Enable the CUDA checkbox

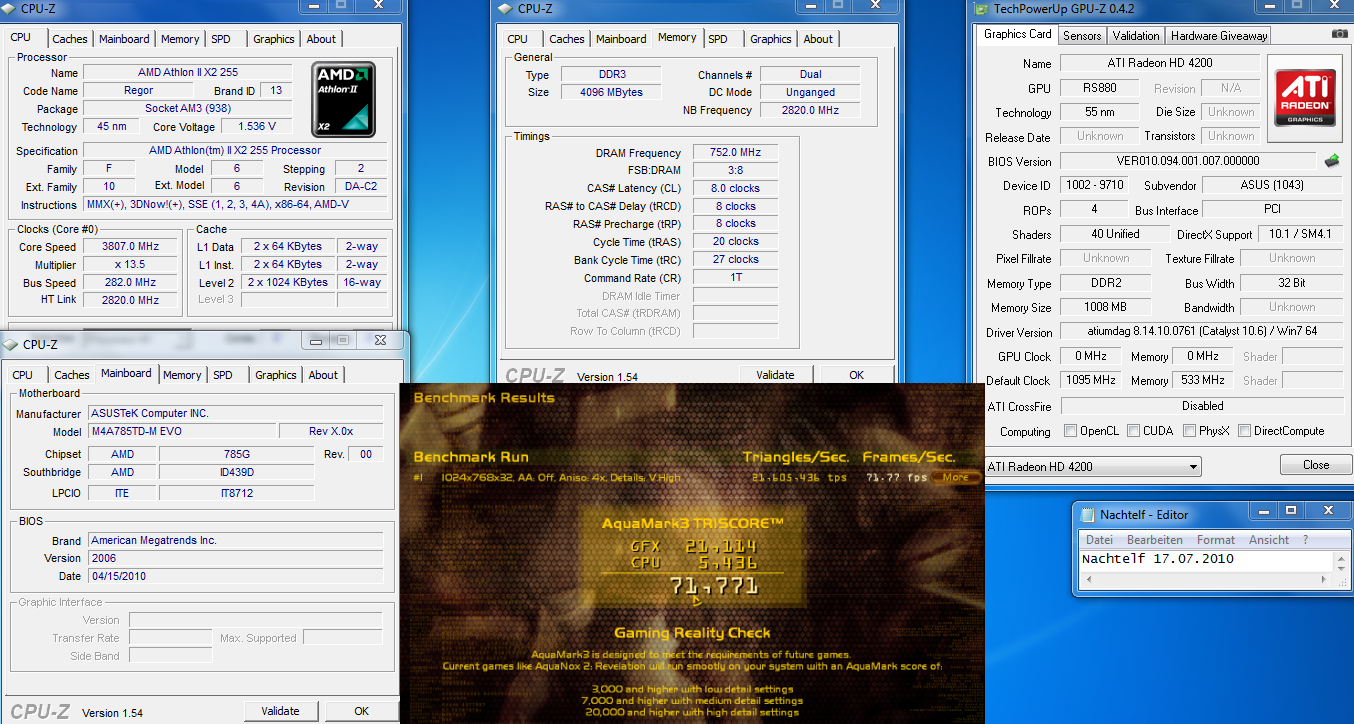(1133, 431)
